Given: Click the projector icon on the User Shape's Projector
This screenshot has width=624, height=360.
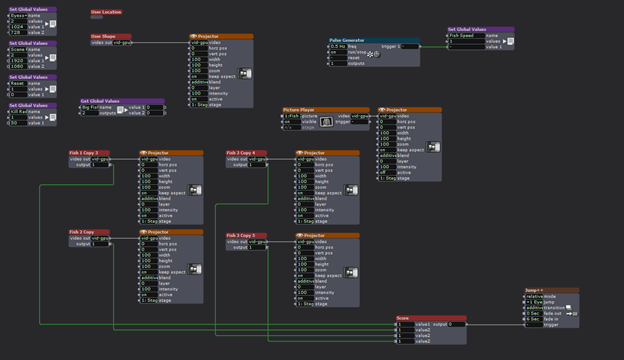Looking at the screenshot, I should click(245, 74).
